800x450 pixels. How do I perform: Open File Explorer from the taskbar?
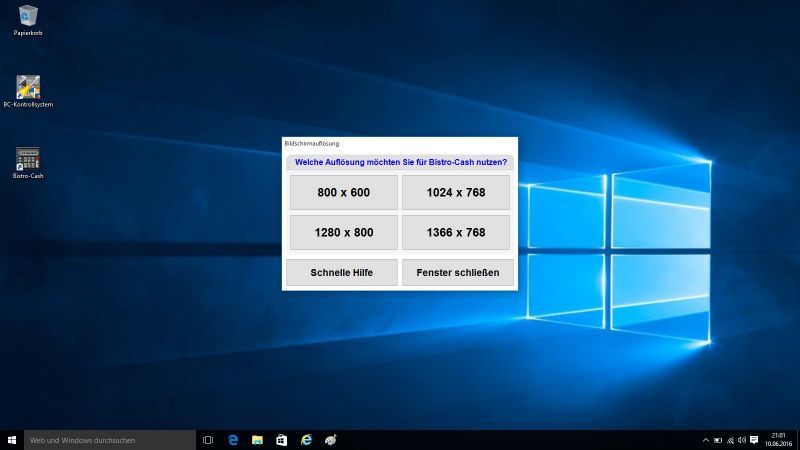coord(257,440)
